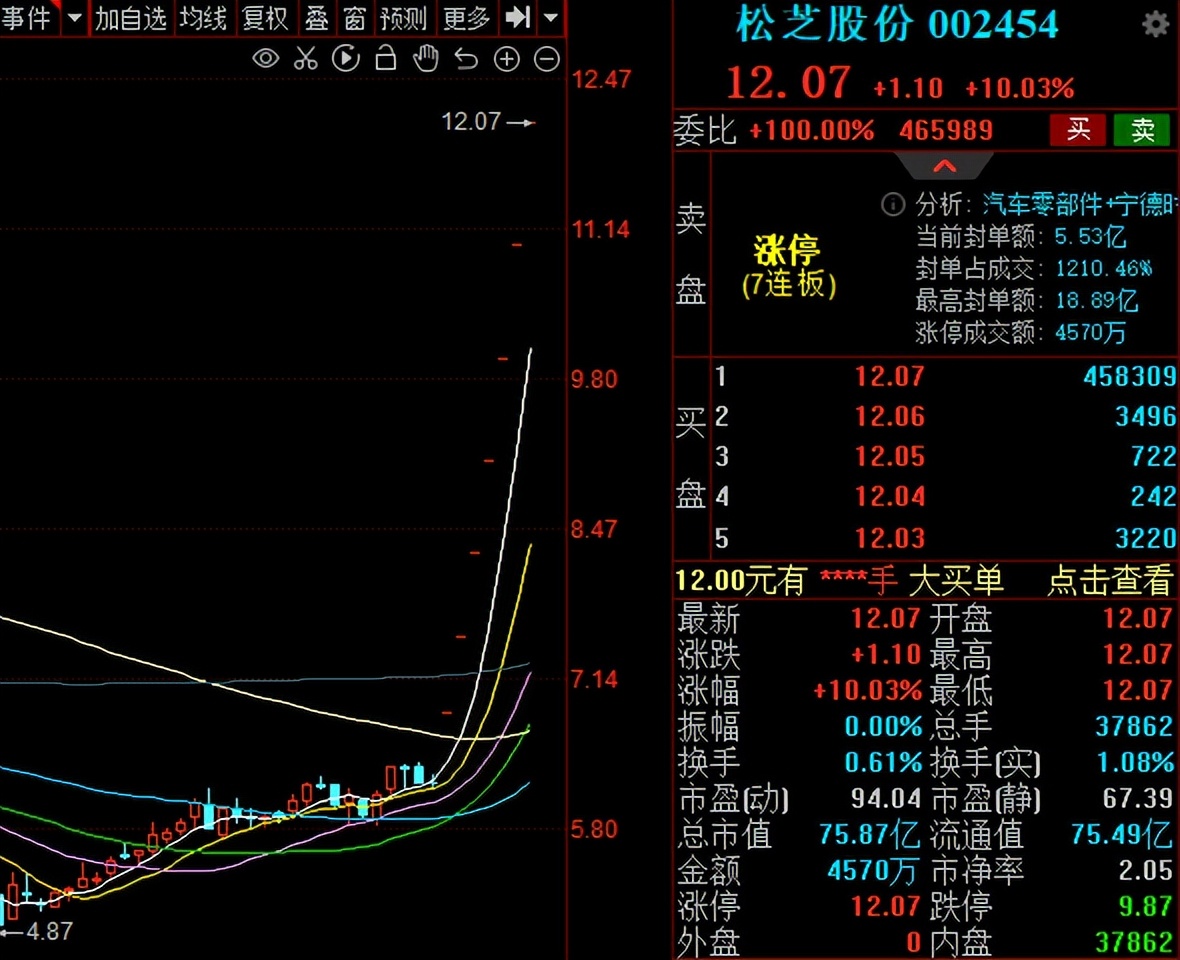Select the scissors cut tool
Screen dimensions: 1180x960
coord(306,58)
